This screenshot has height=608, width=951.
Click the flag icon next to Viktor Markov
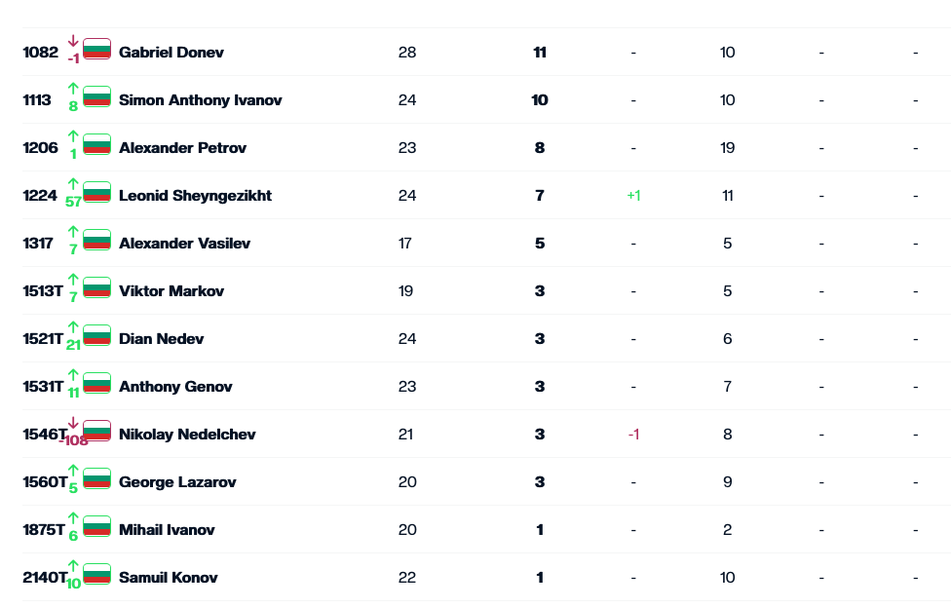coord(97,288)
